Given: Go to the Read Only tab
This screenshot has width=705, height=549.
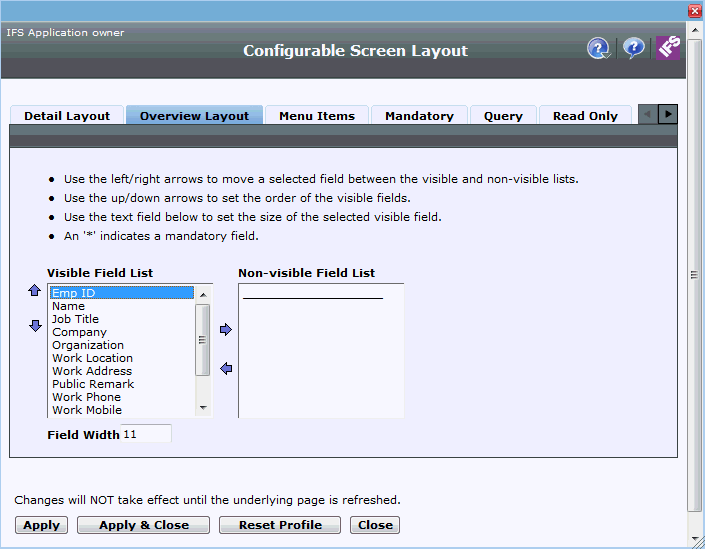Looking at the screenshot, I should 585,116.
